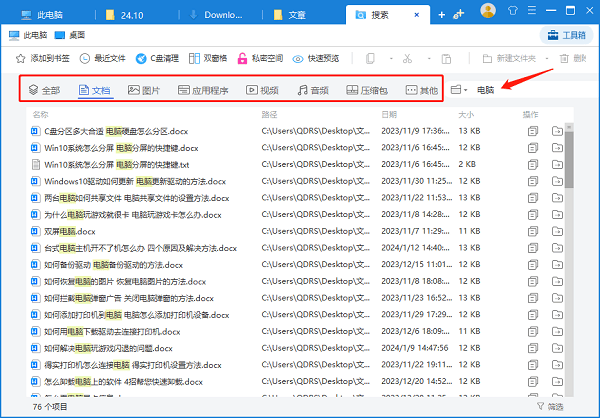This screenshot has width=600, height=418.
Task: Copy icon for 如何解决电脑玩游戏闪退 row
Action: (x=533, y=348)
